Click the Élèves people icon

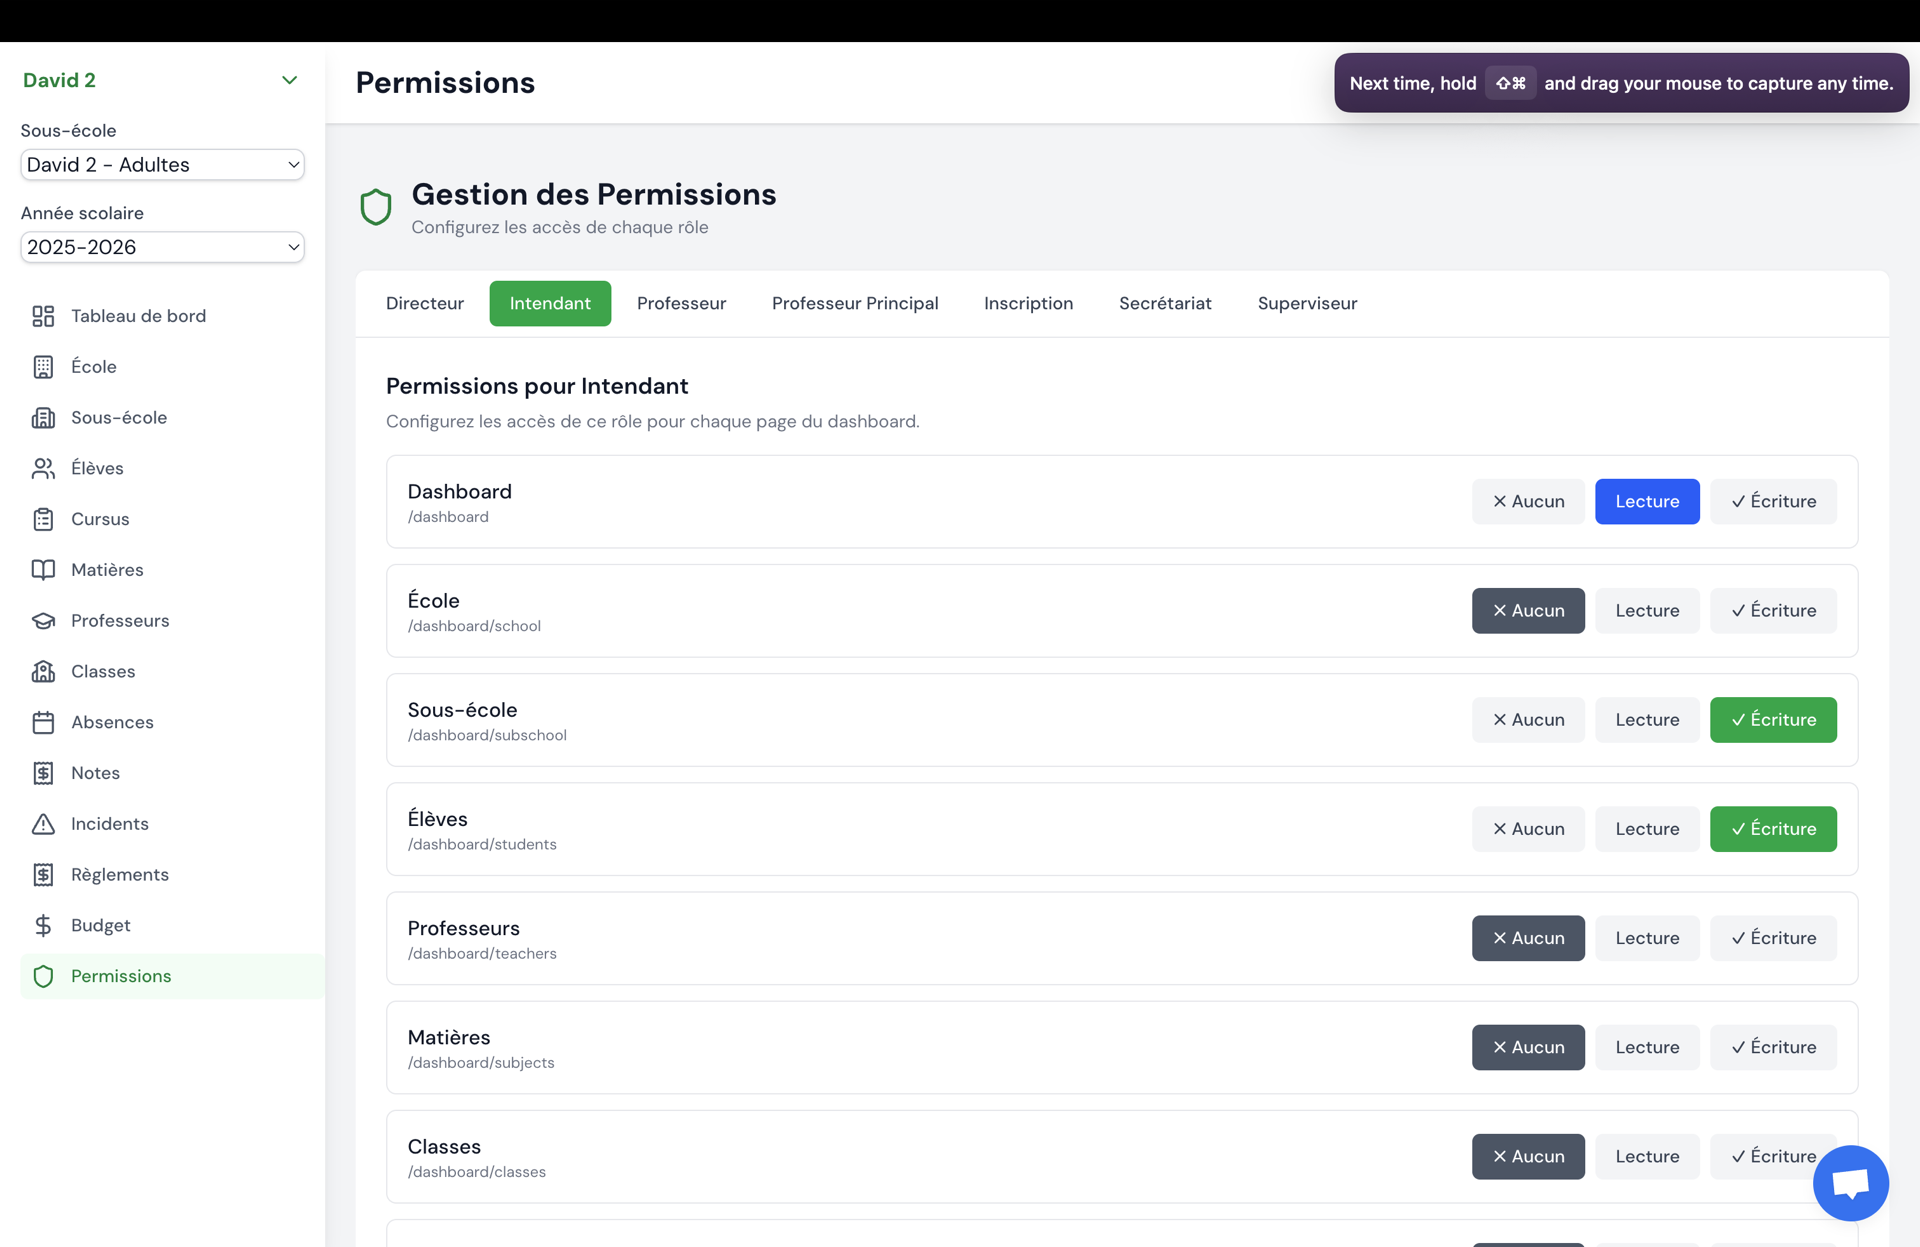pyautogui.click(x=43, y=468)
